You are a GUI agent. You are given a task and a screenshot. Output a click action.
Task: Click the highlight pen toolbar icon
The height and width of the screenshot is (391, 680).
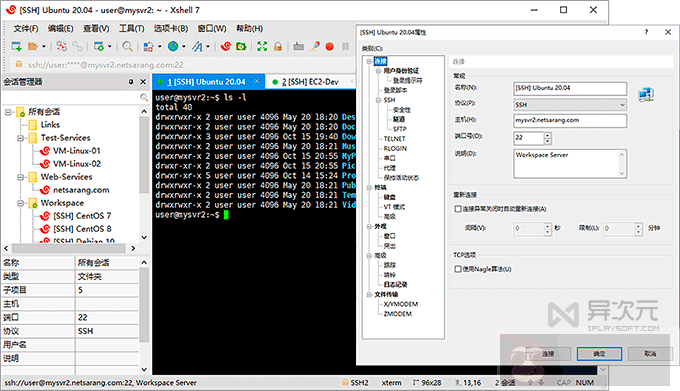tap(315, 46)
